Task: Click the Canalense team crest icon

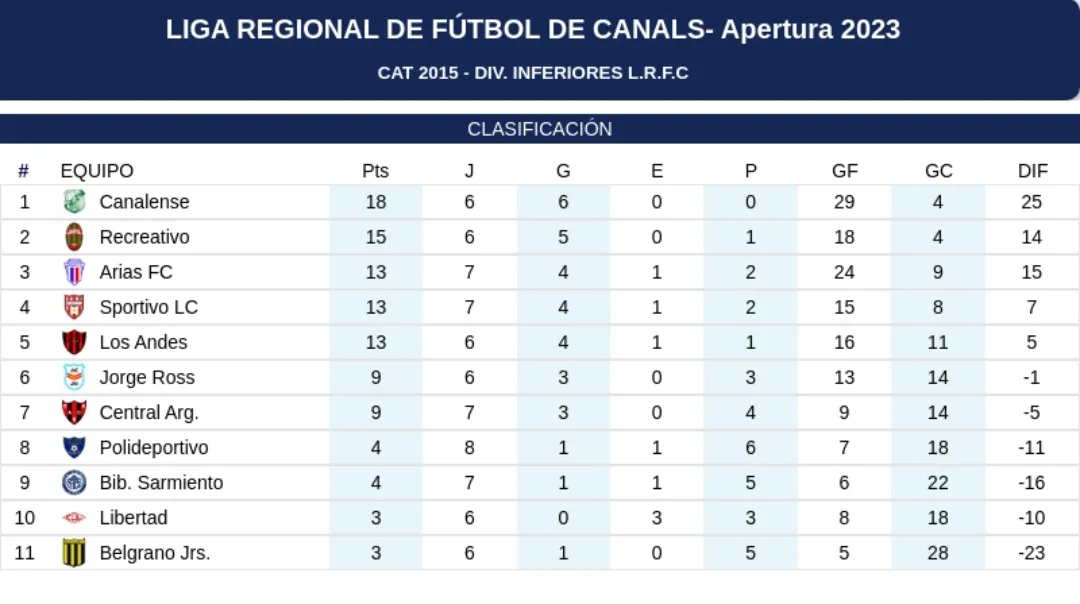Action: (x=74, y=202)
